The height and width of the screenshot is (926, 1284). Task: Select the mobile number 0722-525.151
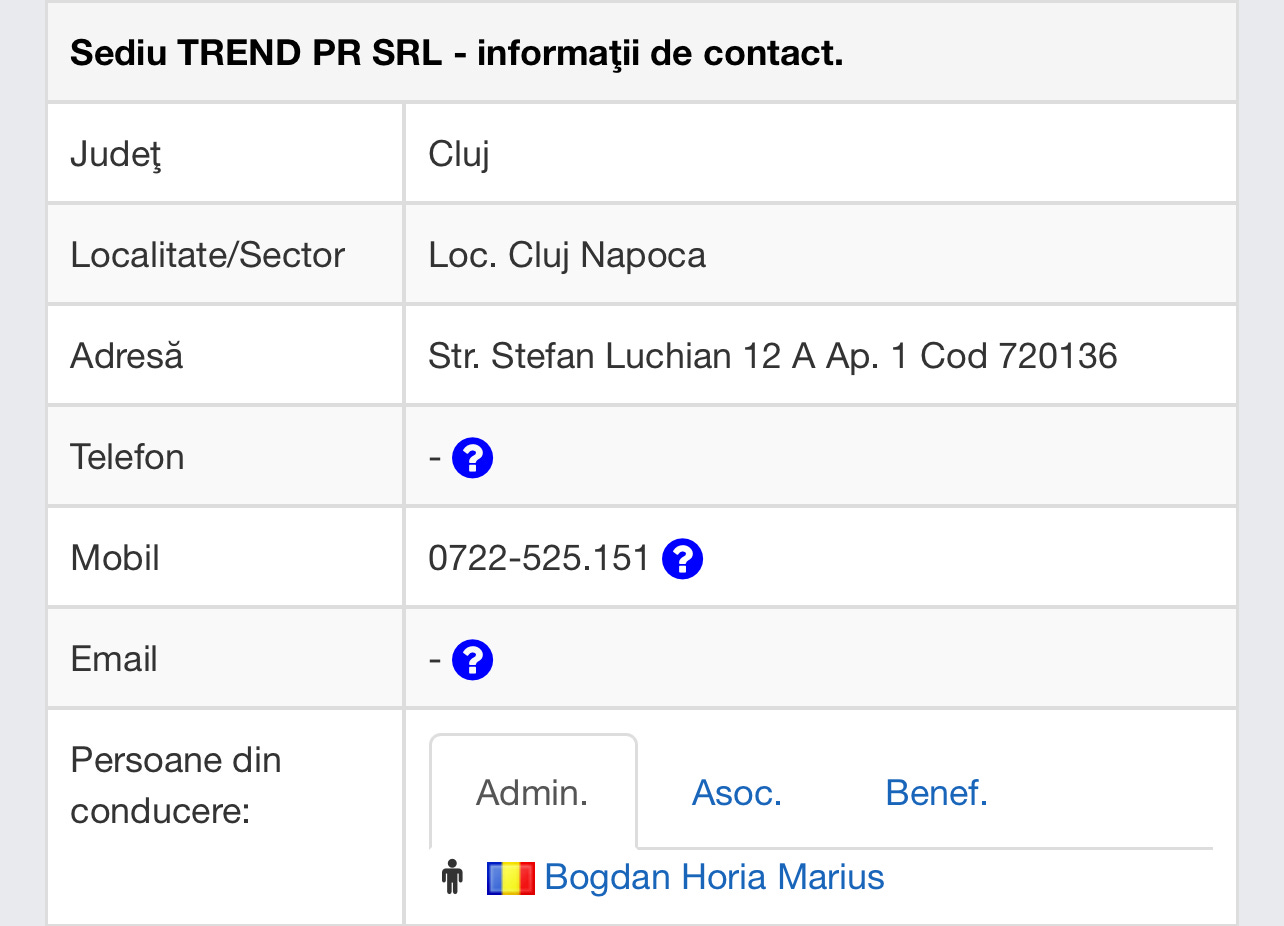coord(539,558)
